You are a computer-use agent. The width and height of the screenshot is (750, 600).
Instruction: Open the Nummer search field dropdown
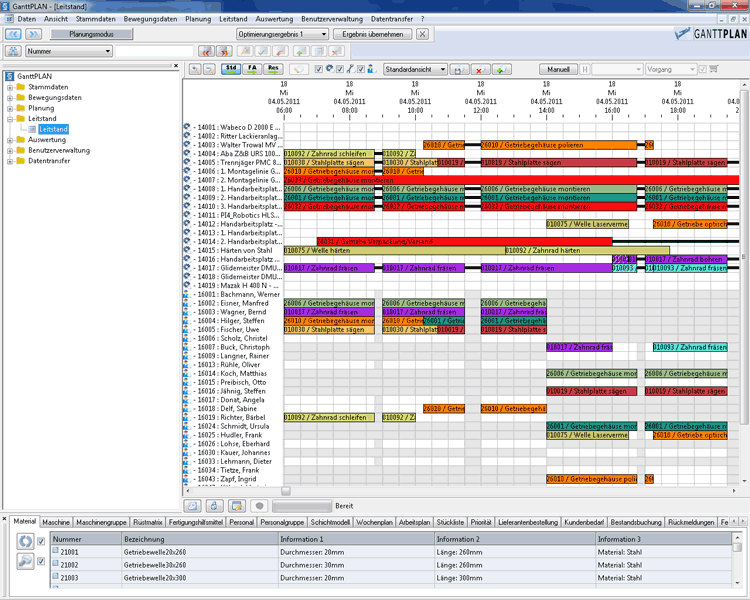click(x=68, y=51)
